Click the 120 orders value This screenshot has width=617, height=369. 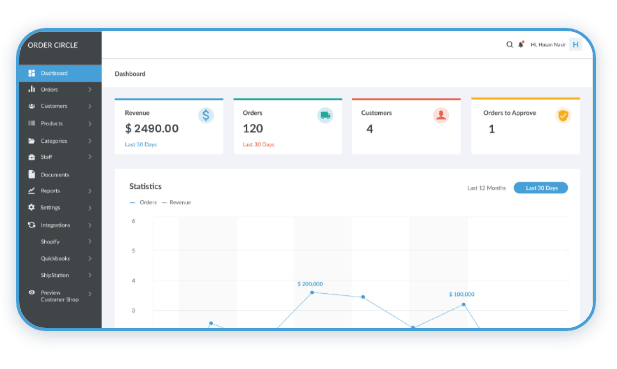pos(253,129)
